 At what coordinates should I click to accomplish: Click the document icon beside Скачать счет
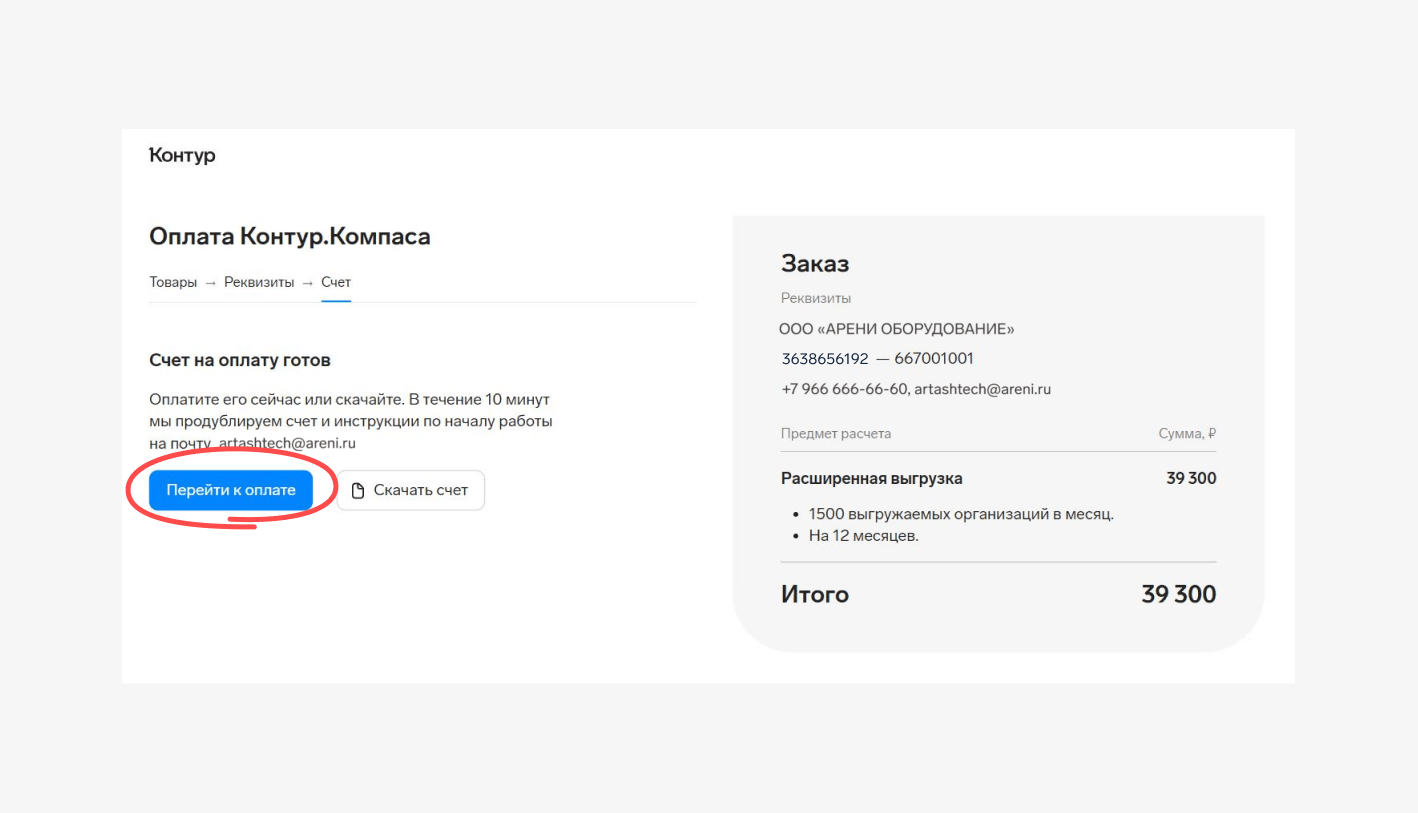click(358, 490)
